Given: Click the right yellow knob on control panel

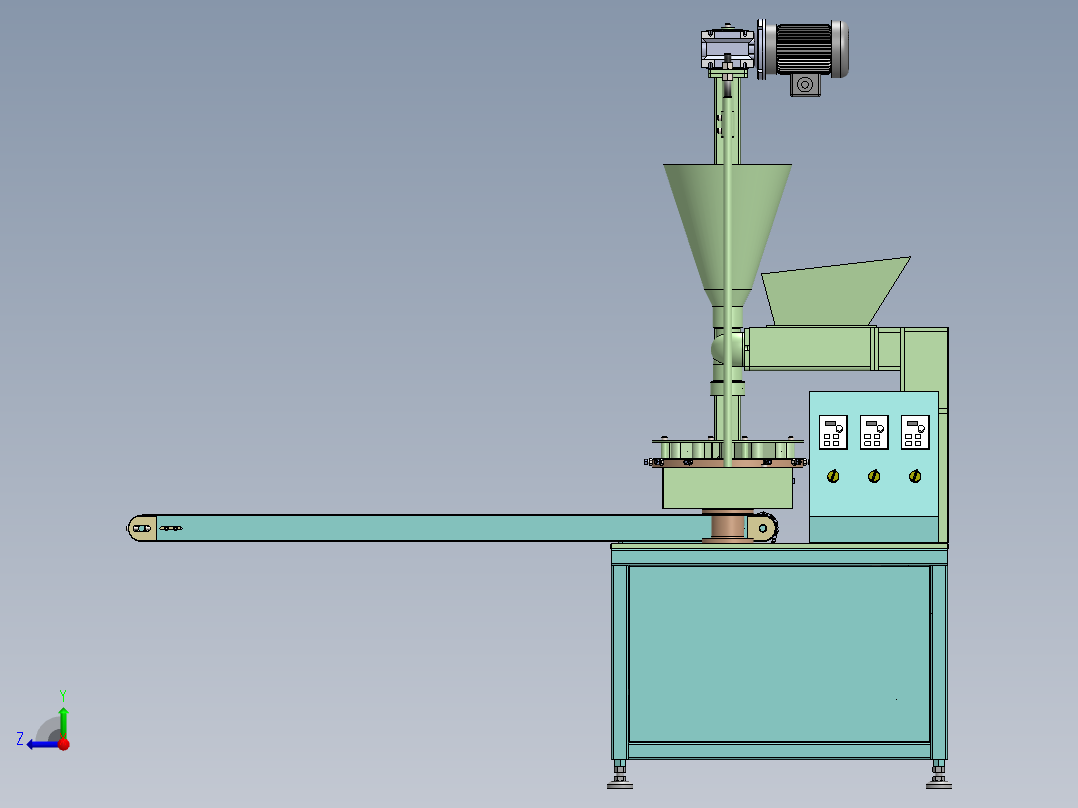Looking at the screenshot, I should (914, 476).
